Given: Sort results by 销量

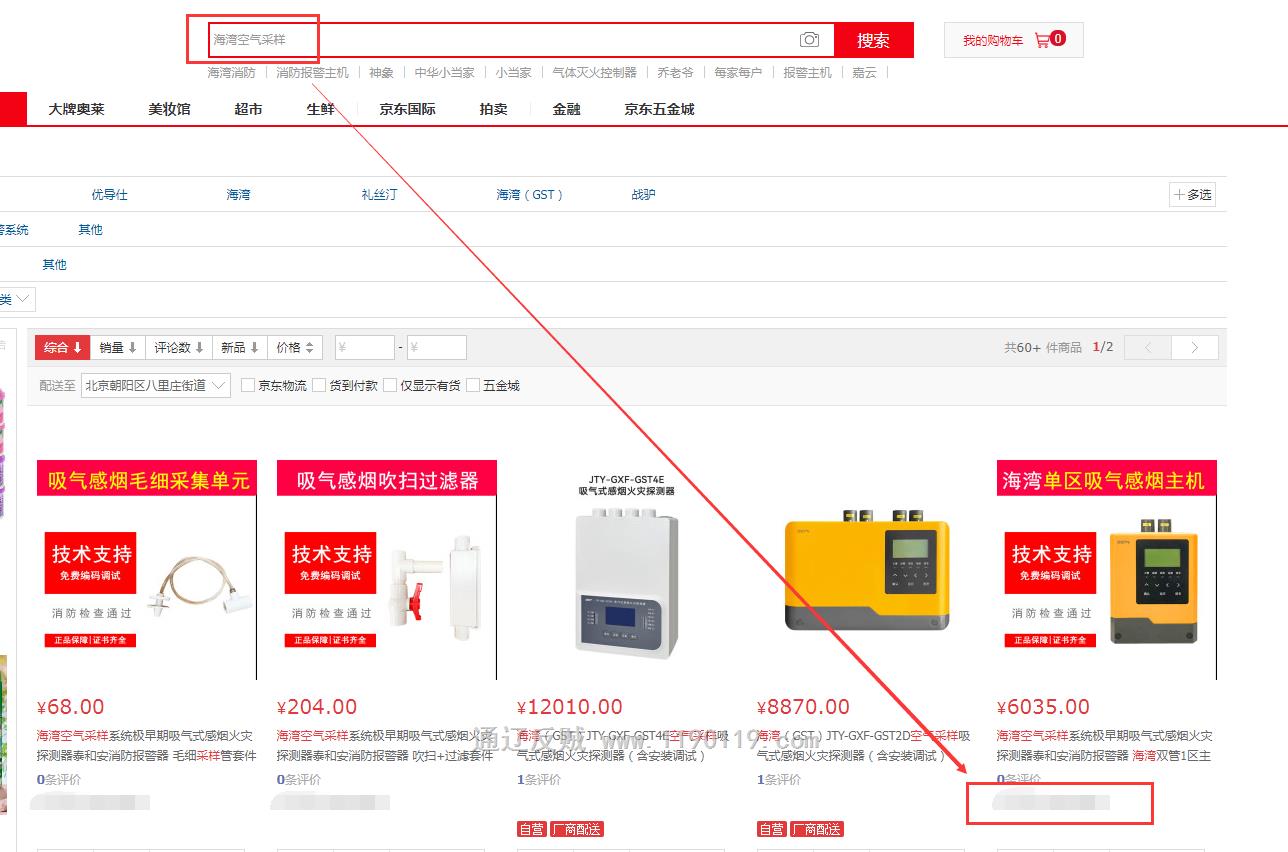Looking at the screenshot, I should [118, 347].
